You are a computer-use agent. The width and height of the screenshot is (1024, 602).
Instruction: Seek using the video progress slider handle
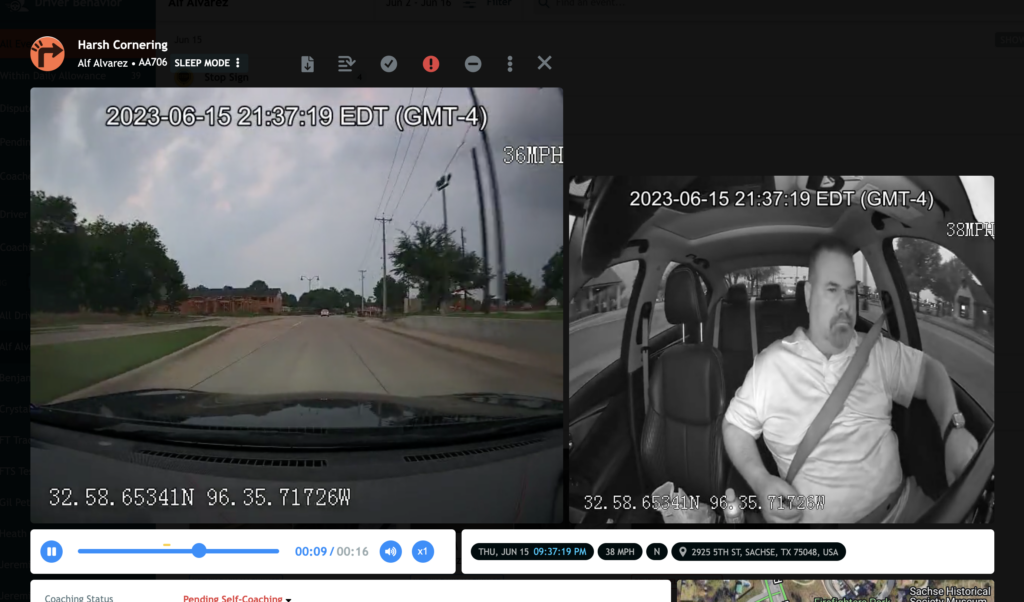point(199,551)
